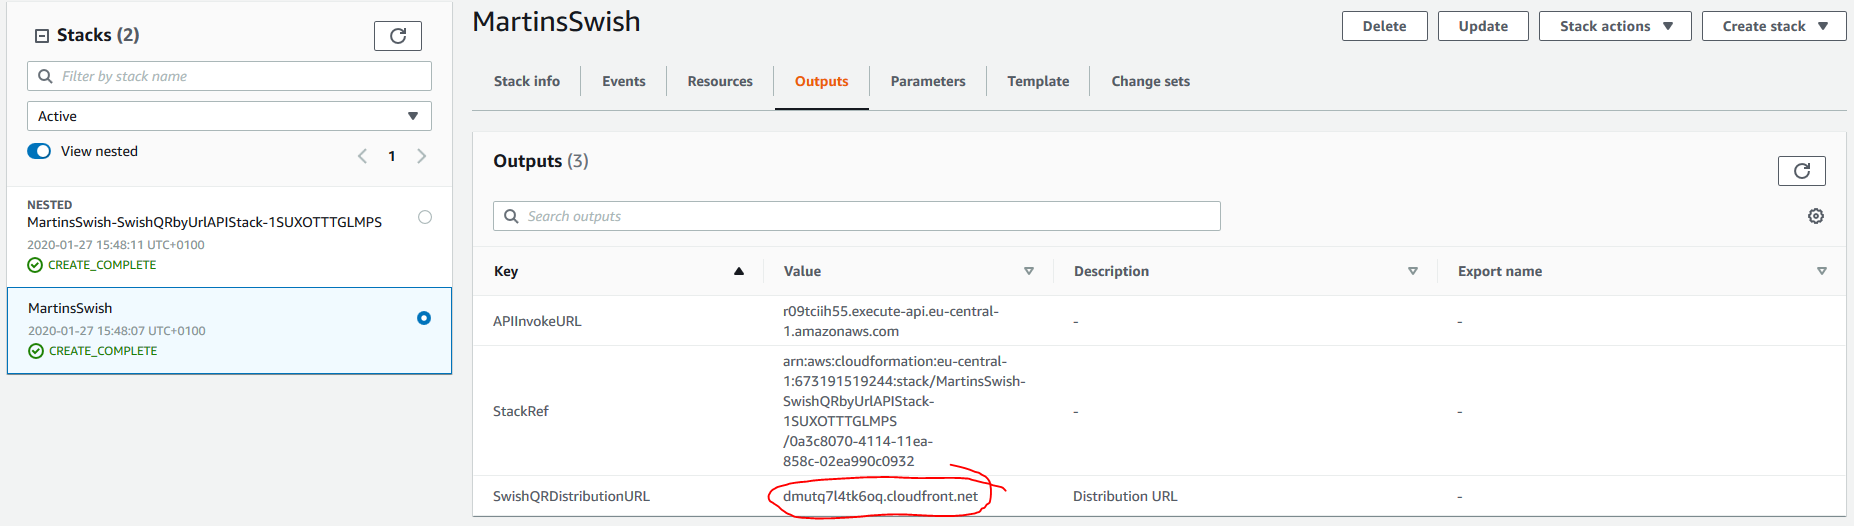This screenshot has height=526, width=1854.
Task: Sort outputs by Key column
Action: [739, 271]
